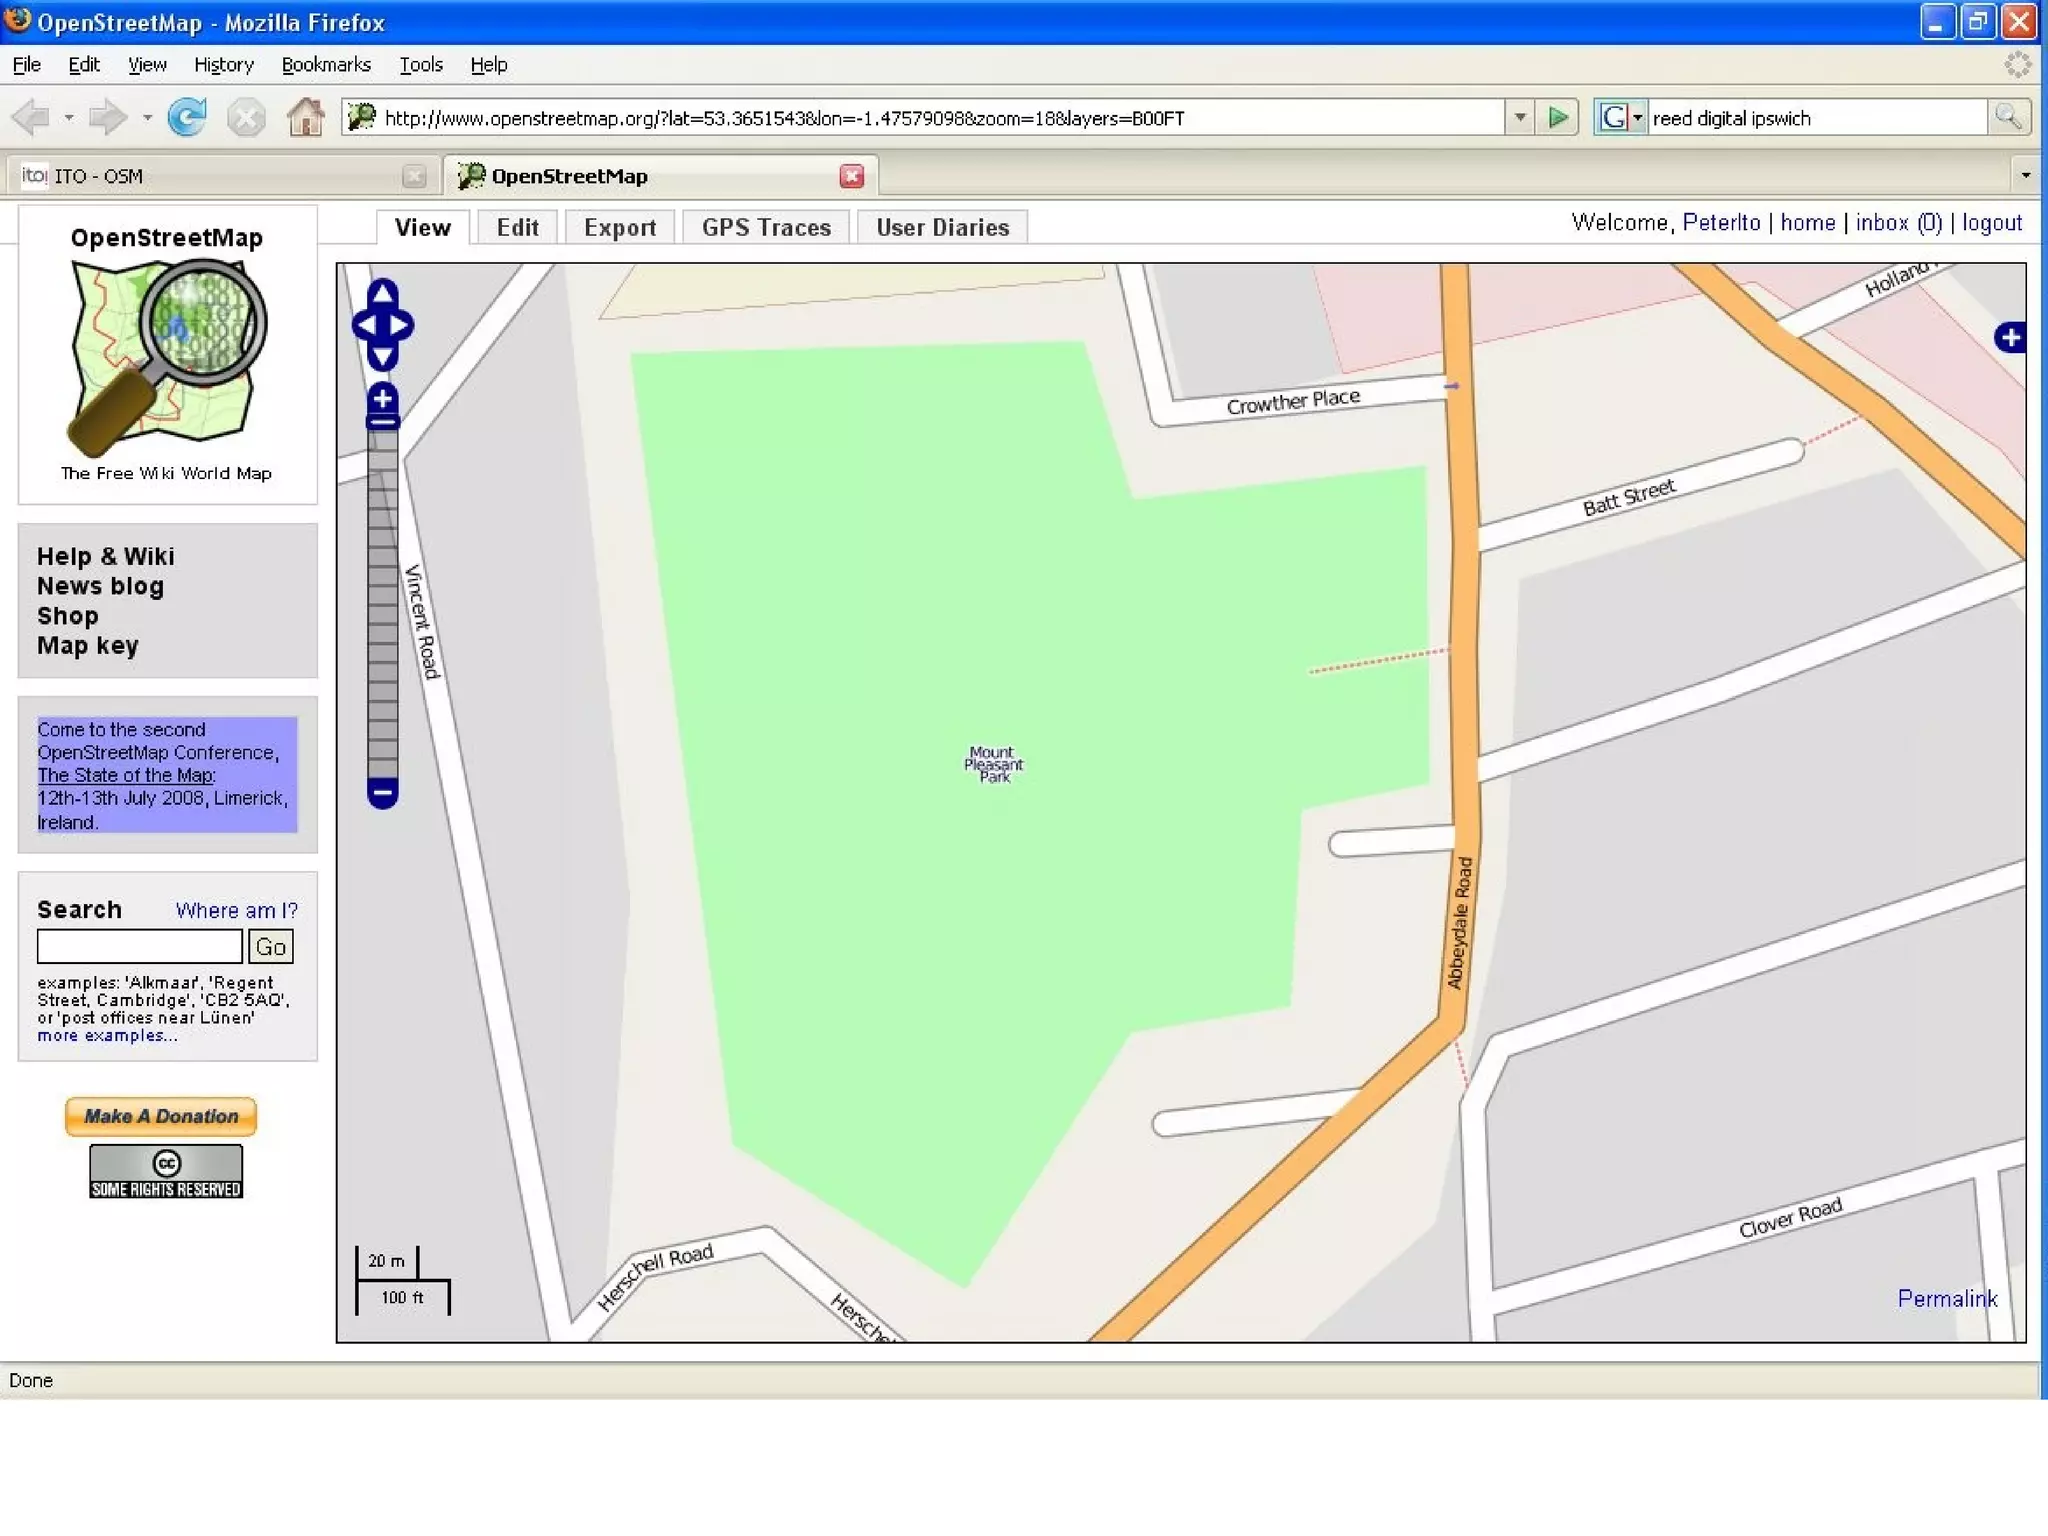
Task: Switch to the Edit tab
Action: [517, 227]
